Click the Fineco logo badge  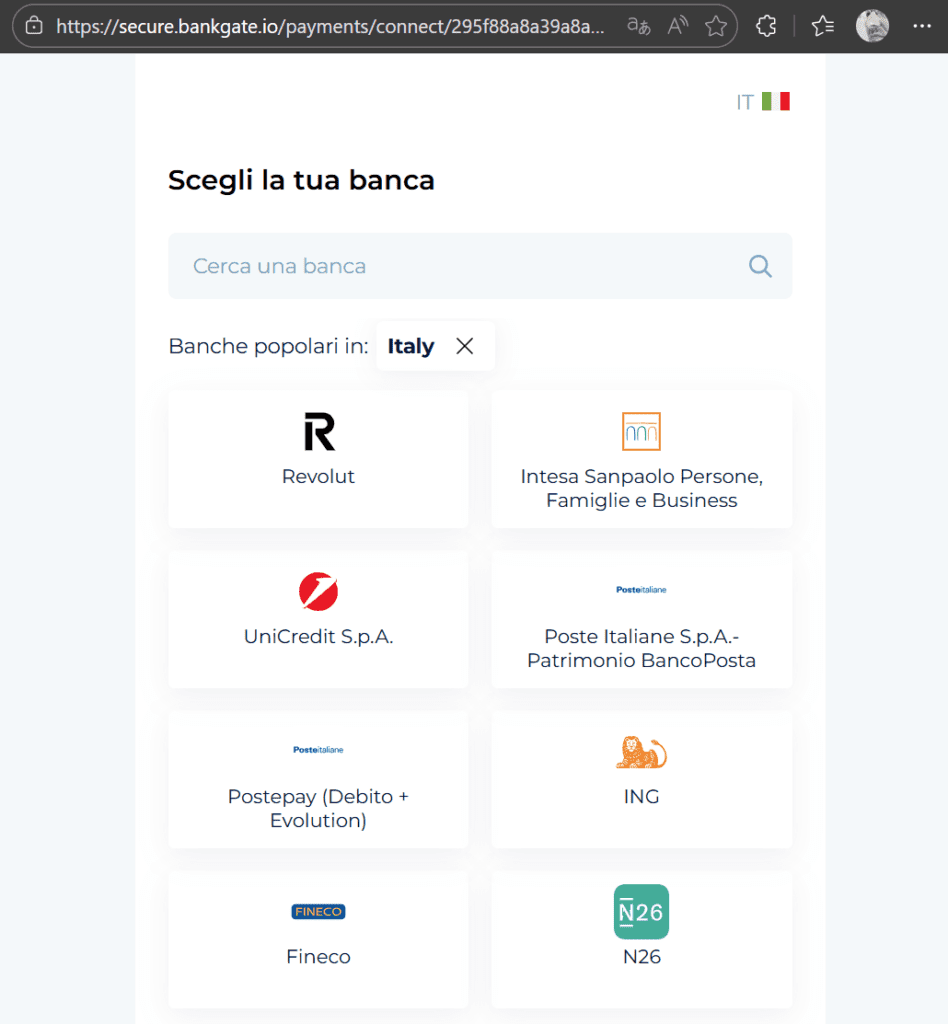point(318,911)
